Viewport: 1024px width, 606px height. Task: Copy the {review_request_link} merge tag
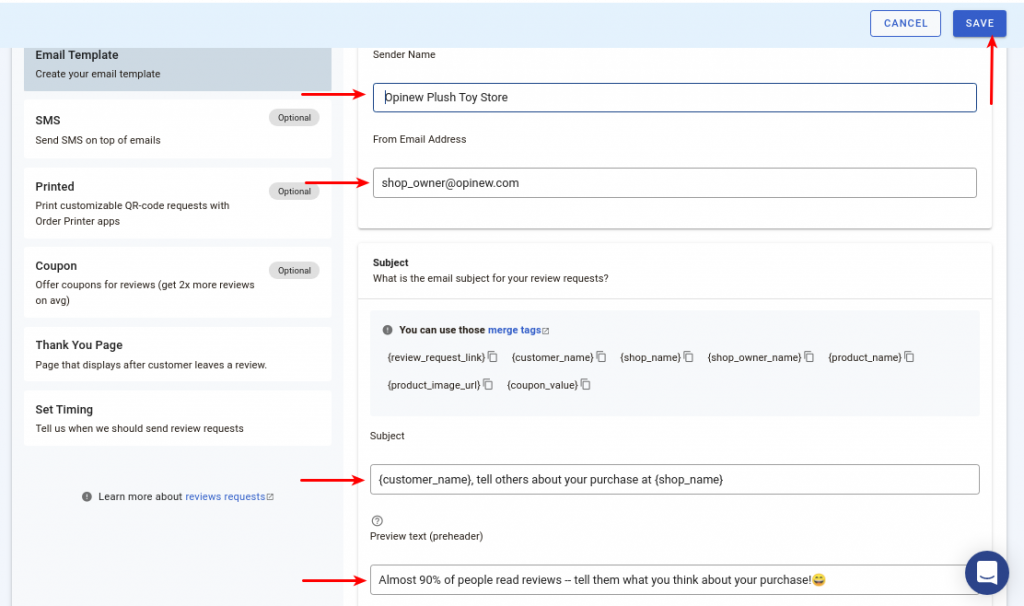pyautogui.click(x=493, y=357)
